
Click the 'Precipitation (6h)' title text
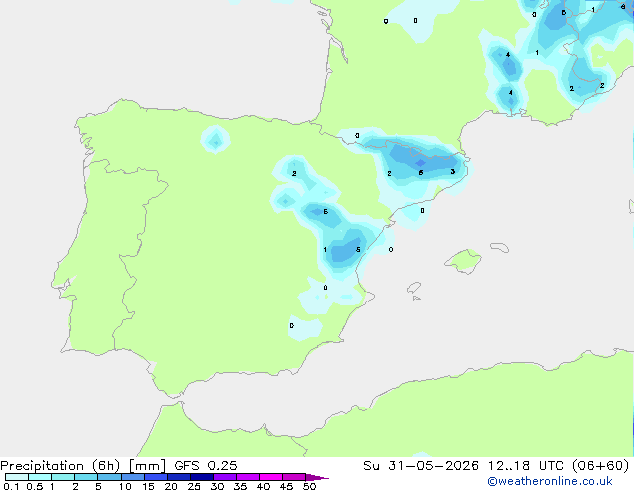tap(60, 466)
